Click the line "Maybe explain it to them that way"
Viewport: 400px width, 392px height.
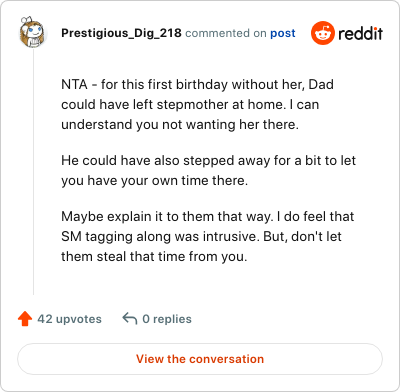[x=208, y=217]
